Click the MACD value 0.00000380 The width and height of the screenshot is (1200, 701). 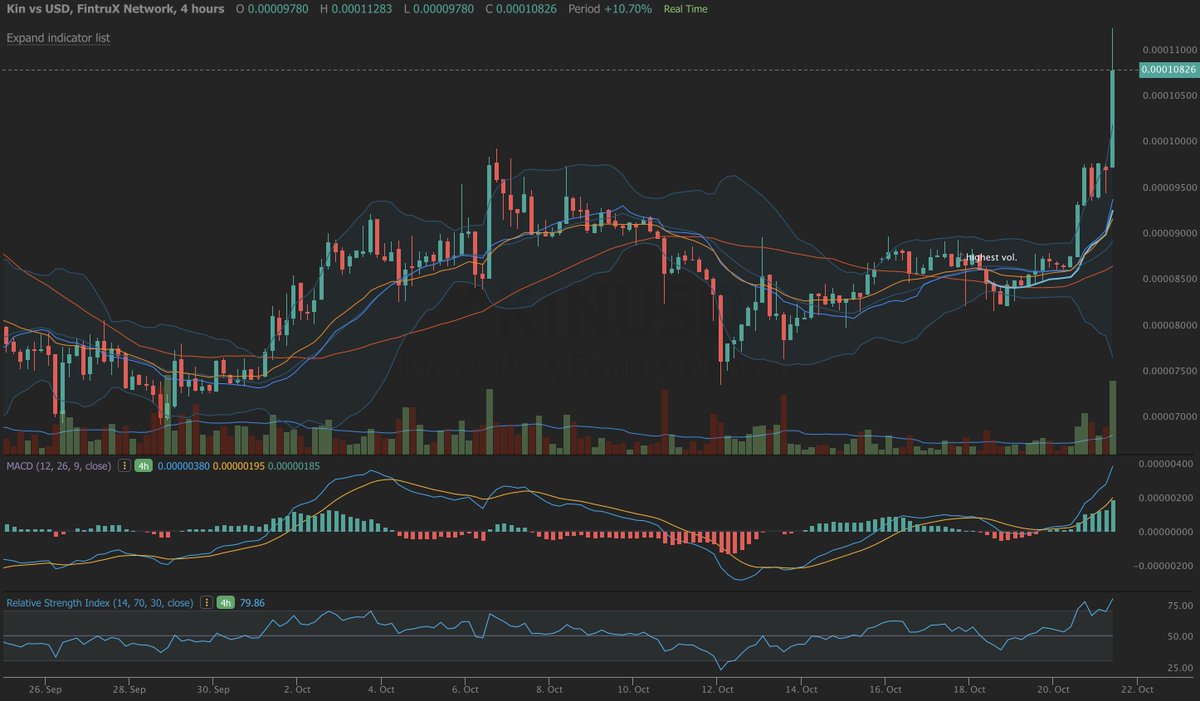point(183,466)
